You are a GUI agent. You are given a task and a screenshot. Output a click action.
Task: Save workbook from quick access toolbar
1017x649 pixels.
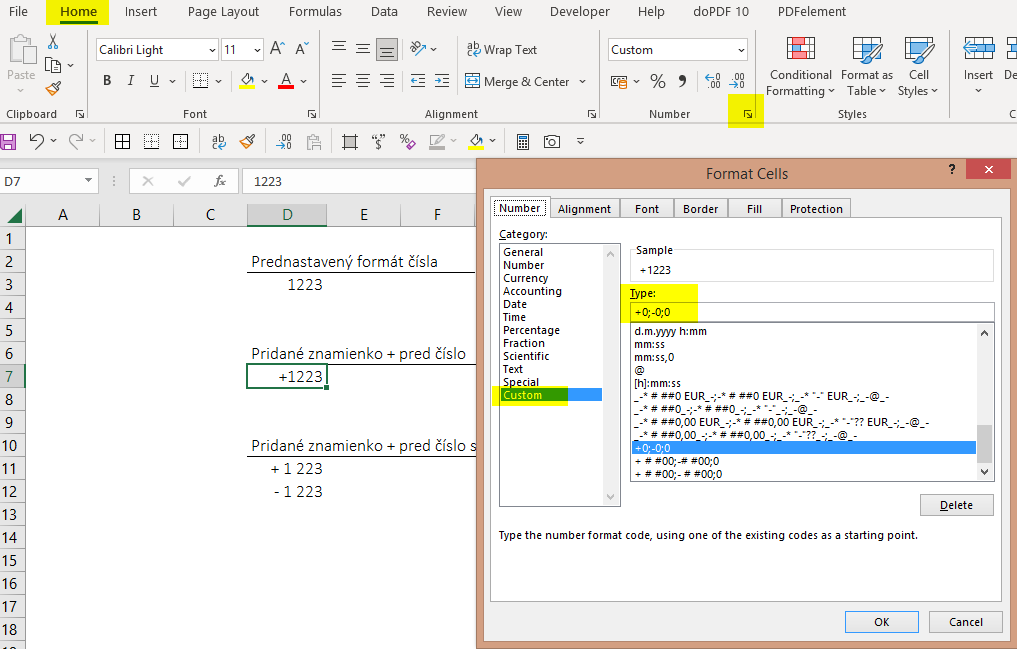click(x=8, y=141)
